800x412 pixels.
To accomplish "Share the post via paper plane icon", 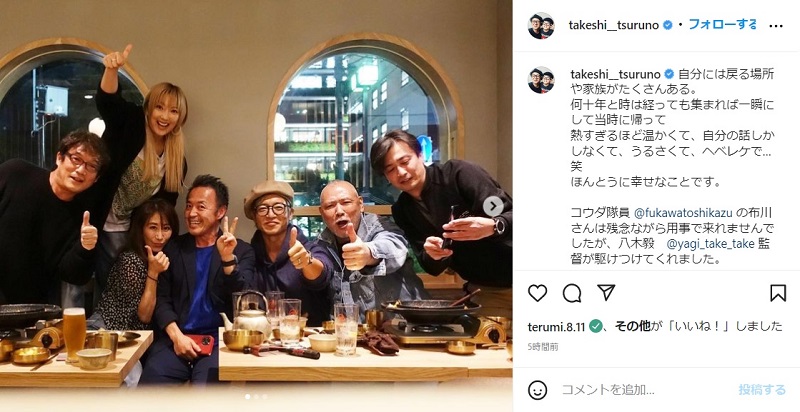I will pyautogui.click(x=606, y=293).
